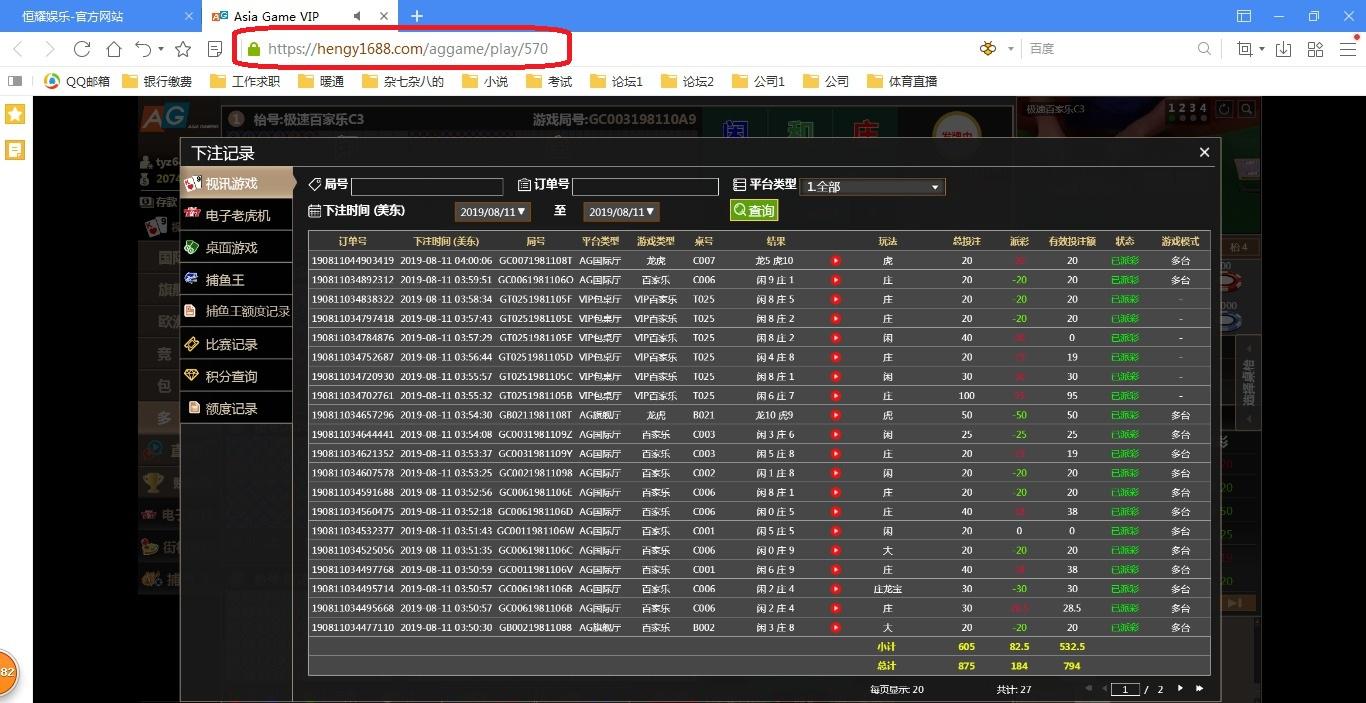Open the 捕鱼王额度记录 tab
This screenshot has height=703, width=1366.
click(236, 311)
